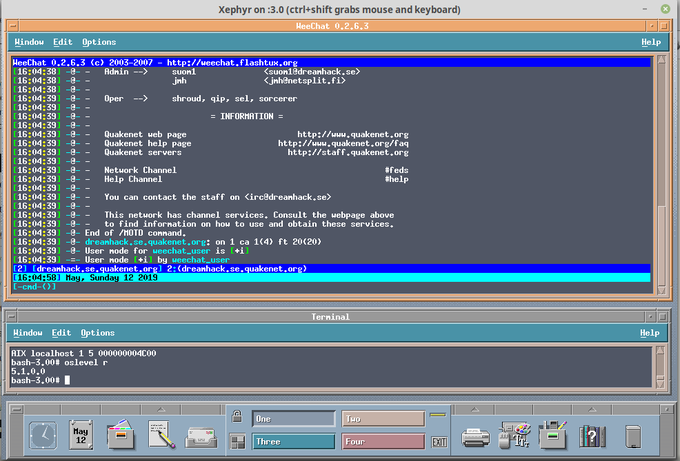Open the Options menu in WeeChat
This screenshot has width=680, height=461.
pos(99,42)
